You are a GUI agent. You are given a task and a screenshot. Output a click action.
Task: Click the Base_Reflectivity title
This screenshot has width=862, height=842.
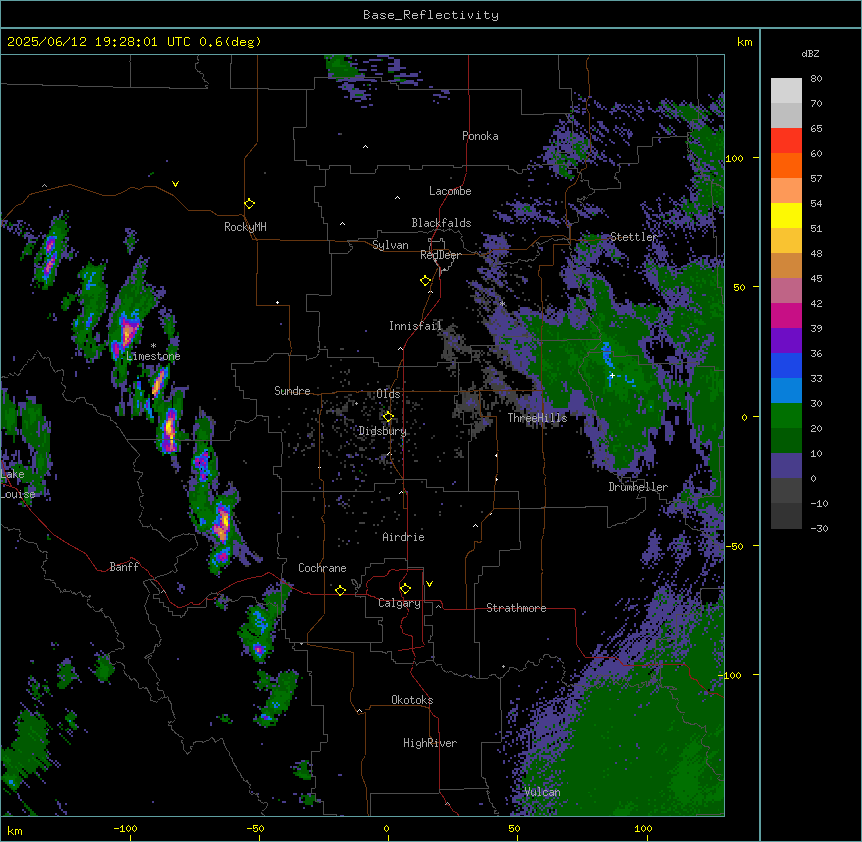click(x=431, y=15)
